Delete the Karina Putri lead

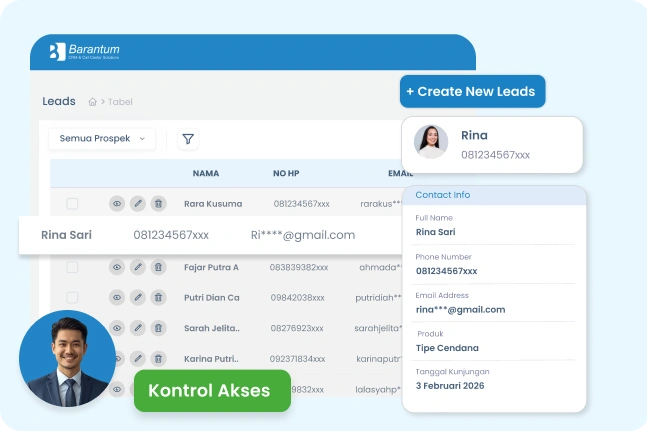click(x=158, y=359)
